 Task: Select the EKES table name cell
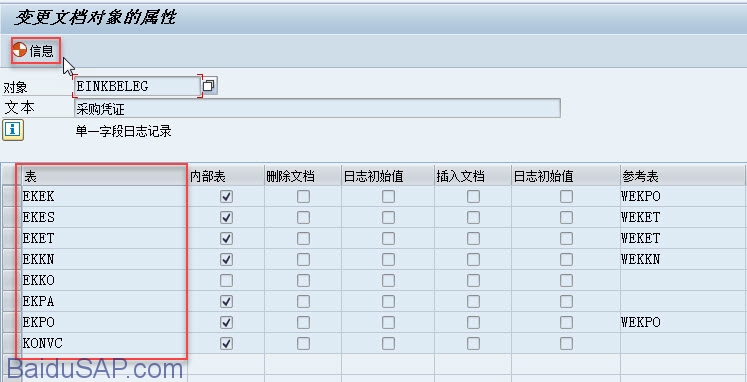(x=104, y=217)
